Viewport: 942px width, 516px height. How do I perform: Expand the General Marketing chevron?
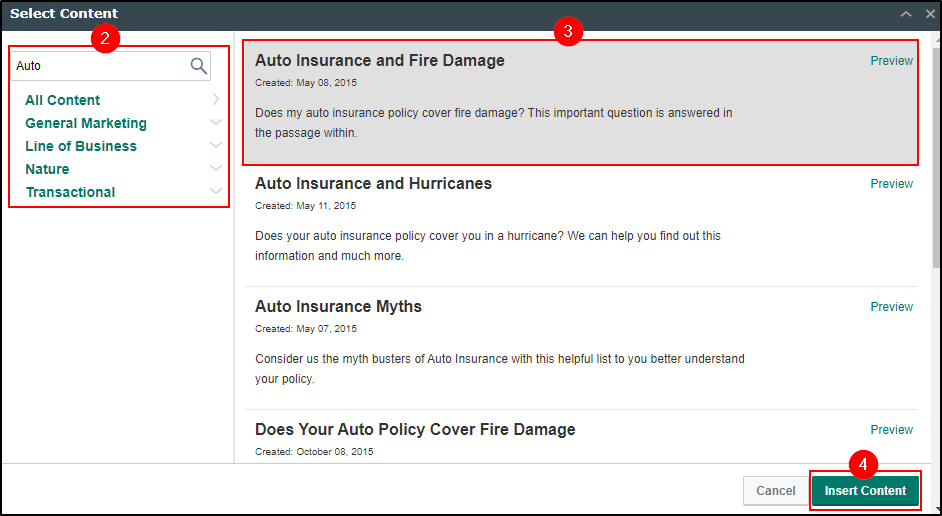point(216,122)
